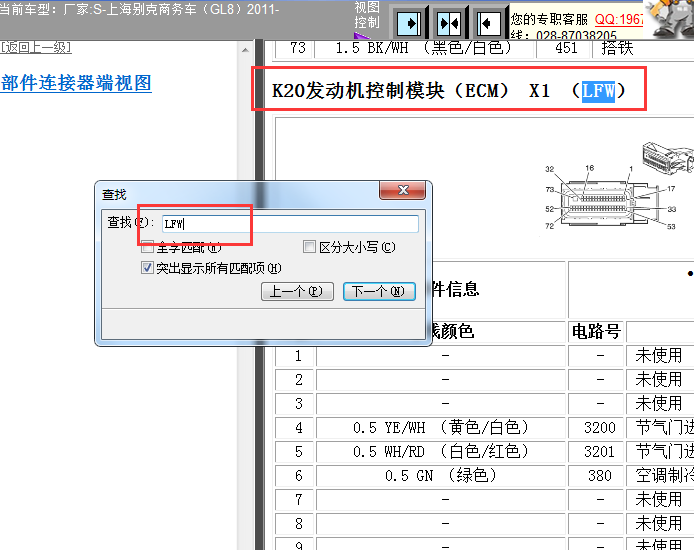The height and width of the screenshot is (550, 694).
Task: Click the hotline phone number text
Action: 575,35
